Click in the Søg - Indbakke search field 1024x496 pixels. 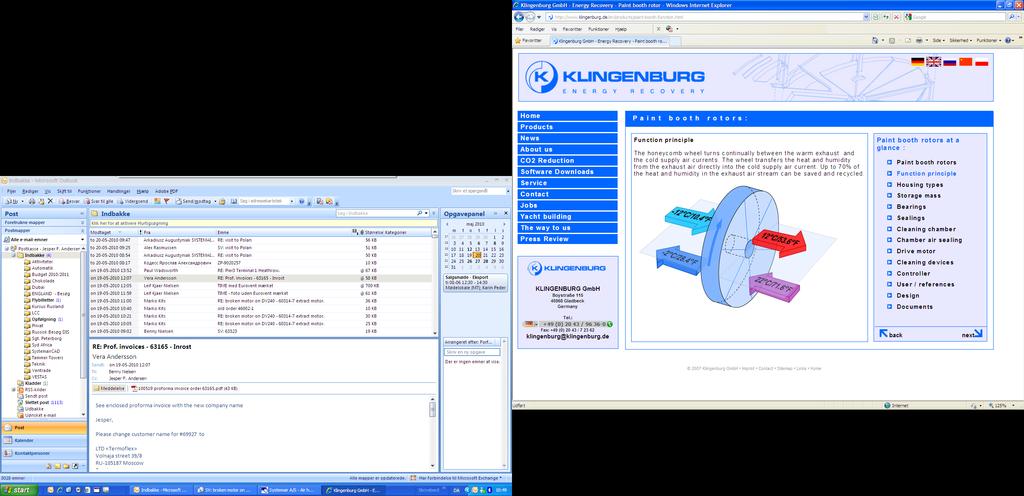[x=376, y=213]
